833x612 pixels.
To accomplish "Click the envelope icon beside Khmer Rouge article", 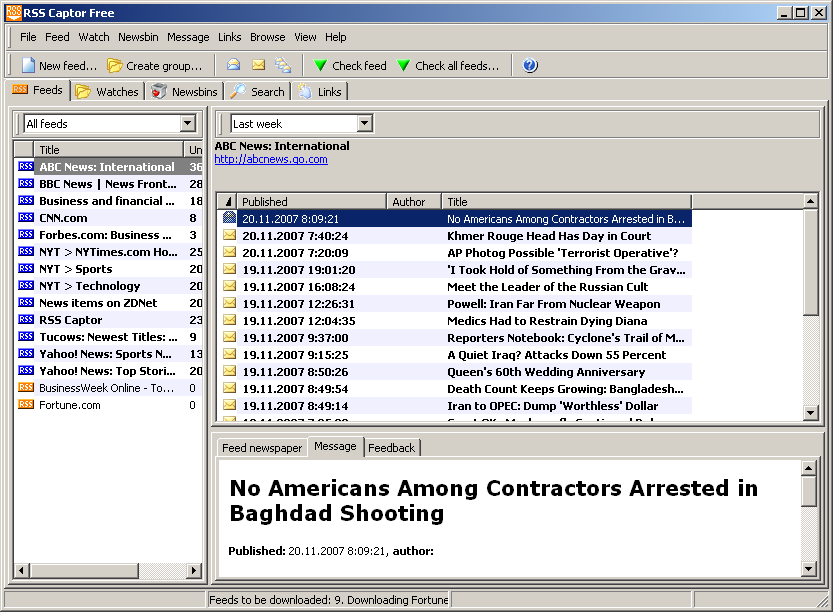I will click(229, 236).
